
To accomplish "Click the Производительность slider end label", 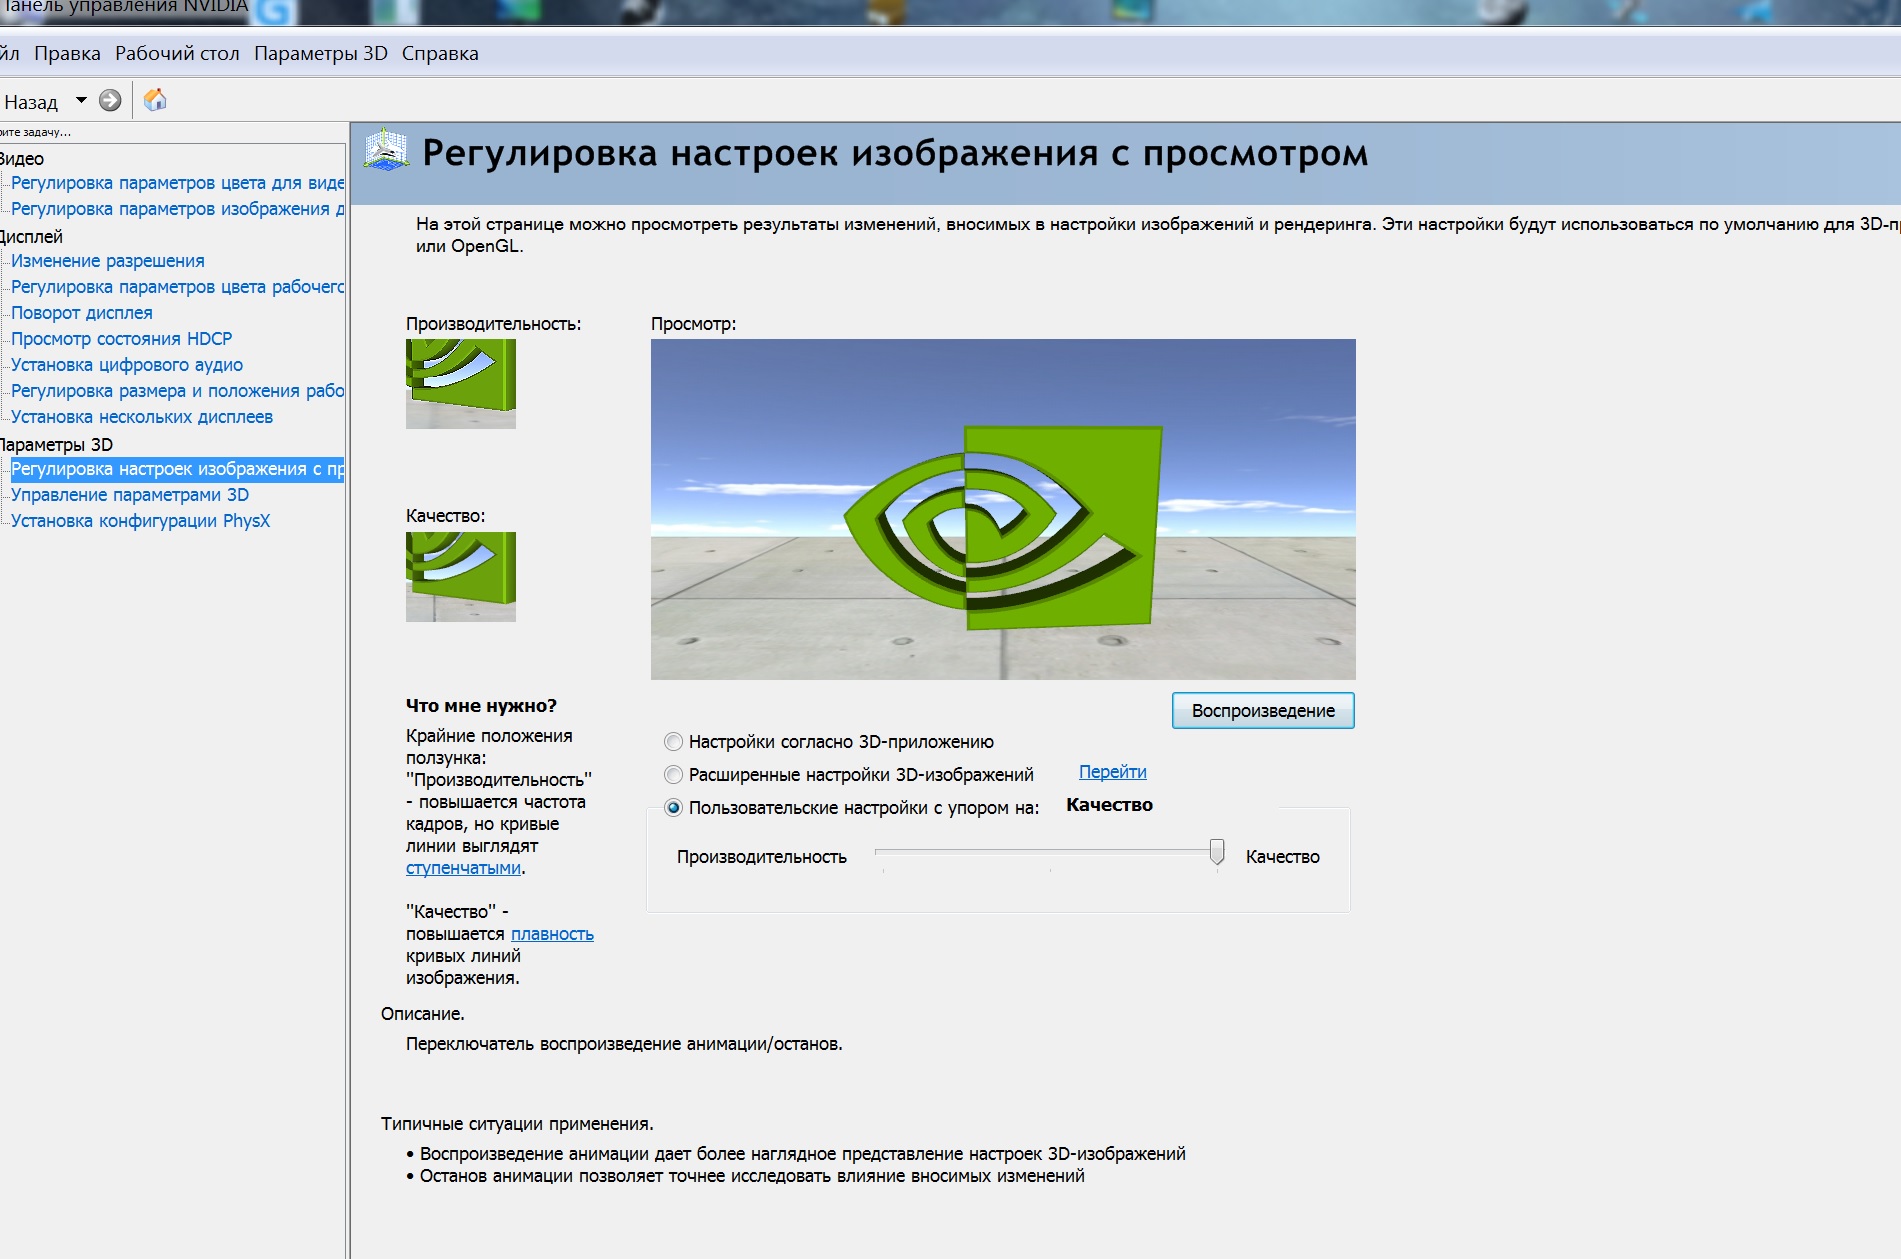I will tap(762, 857).
